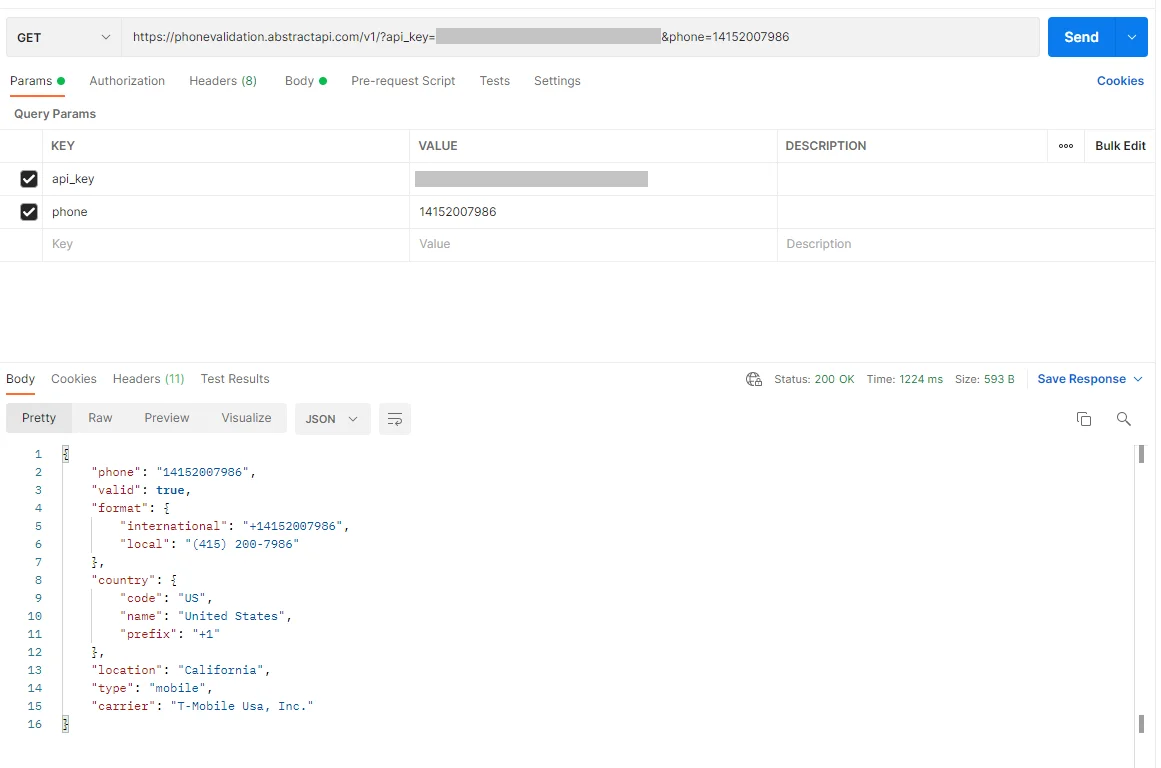This screenshot has height=768, width=1161.
Task: Switch to the Authorization tab
Action: point(127,81)
